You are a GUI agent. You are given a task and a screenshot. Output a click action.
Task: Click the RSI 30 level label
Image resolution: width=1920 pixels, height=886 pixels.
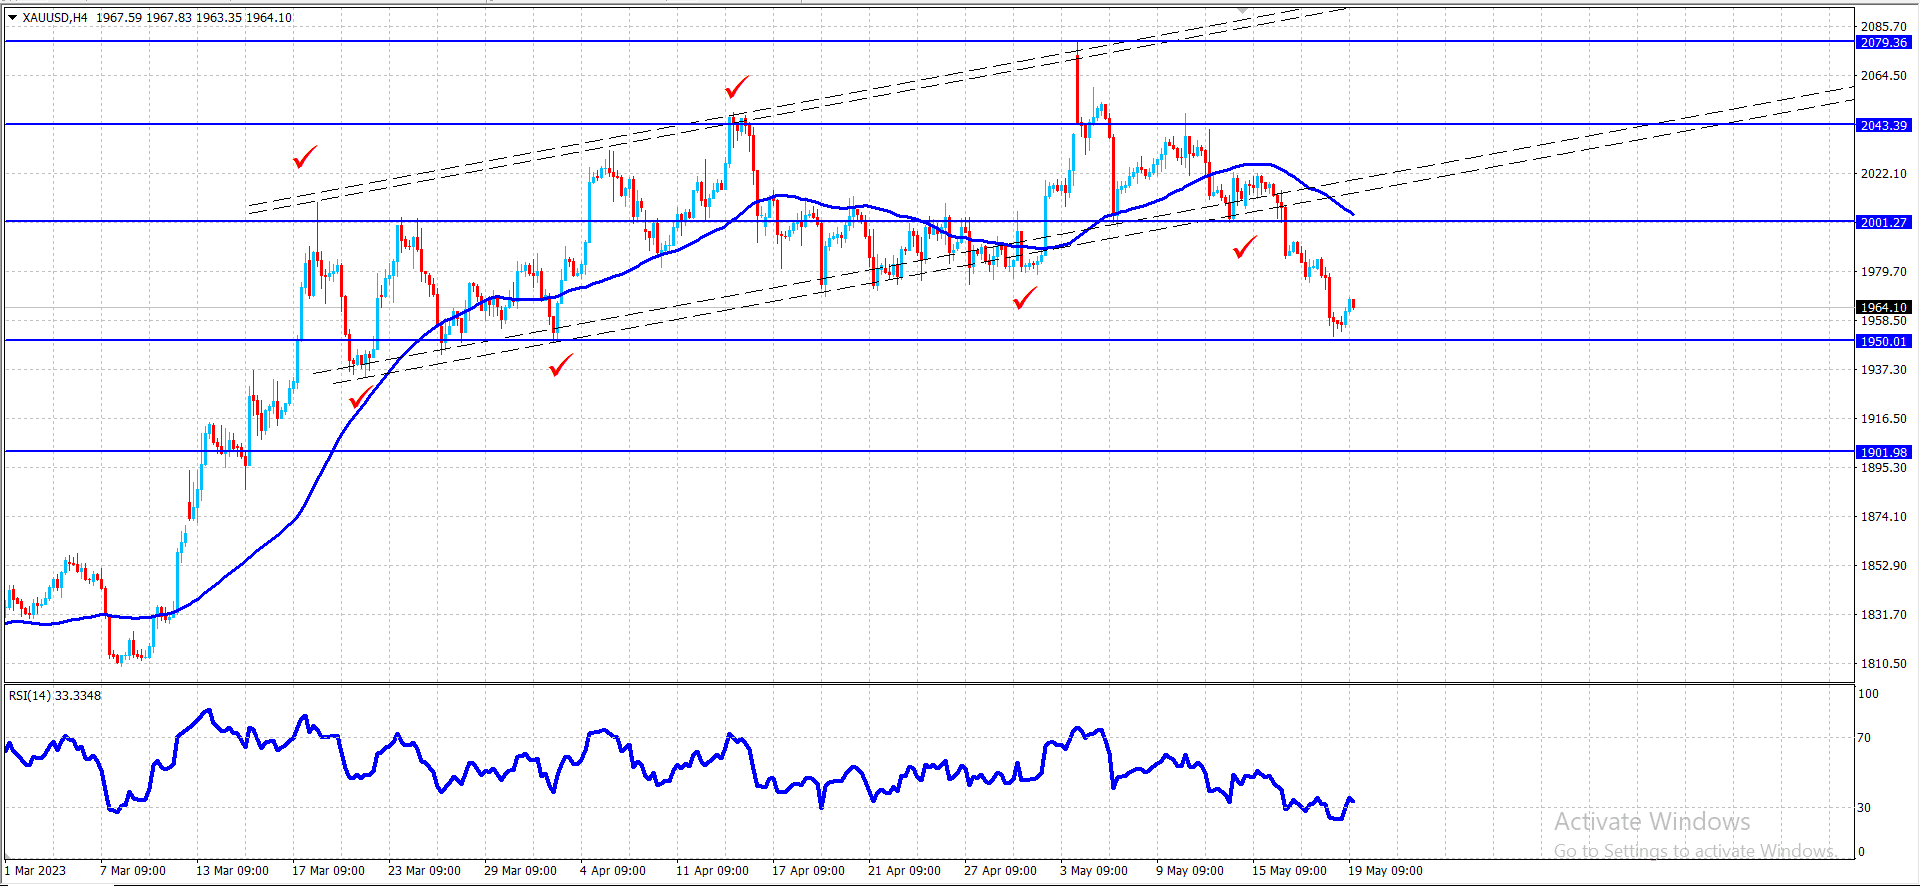tap(1864, 808)
